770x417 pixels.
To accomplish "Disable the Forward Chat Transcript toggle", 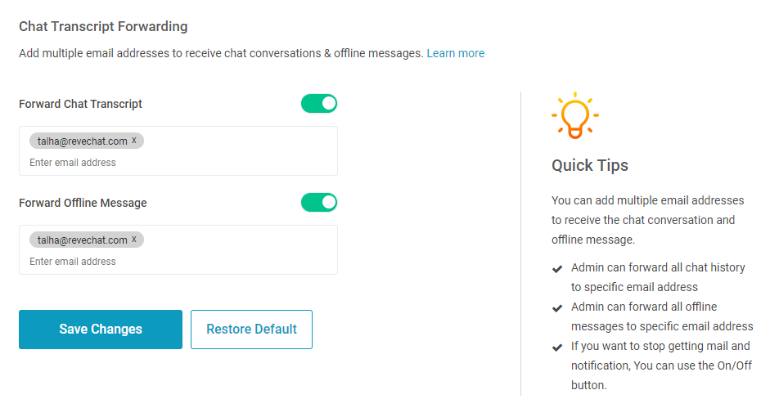I will pos(319,104).
